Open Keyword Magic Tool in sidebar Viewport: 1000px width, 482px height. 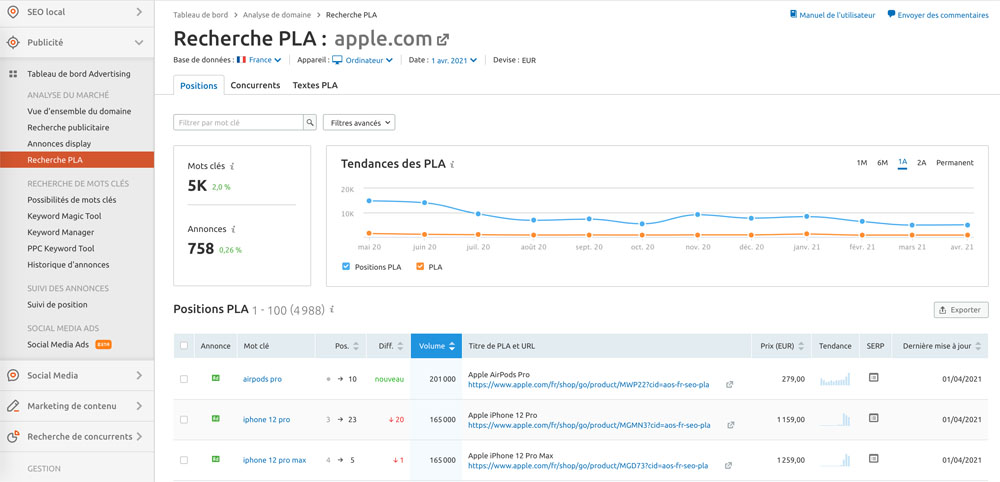point(64,216)
